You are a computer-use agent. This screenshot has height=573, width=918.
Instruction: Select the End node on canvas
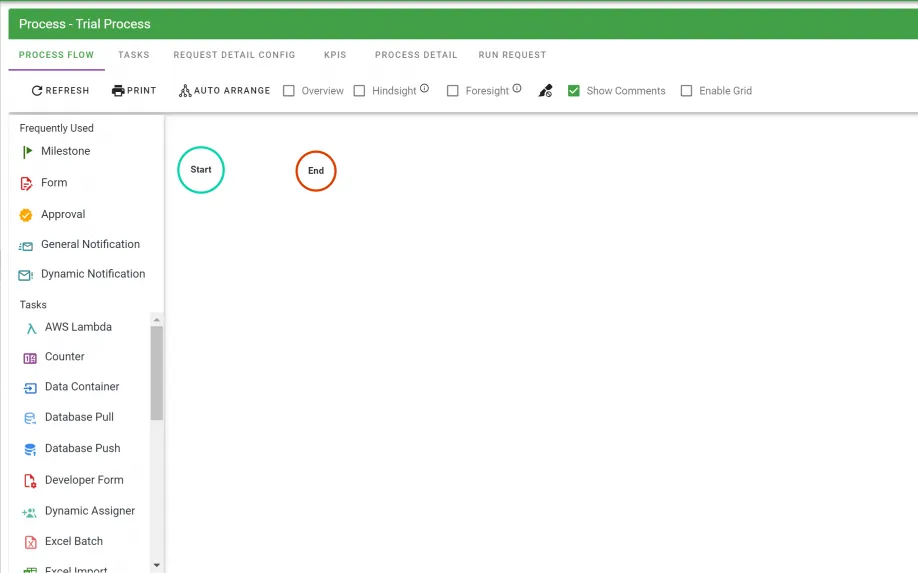pyautogui.click(x=316, y=171)
